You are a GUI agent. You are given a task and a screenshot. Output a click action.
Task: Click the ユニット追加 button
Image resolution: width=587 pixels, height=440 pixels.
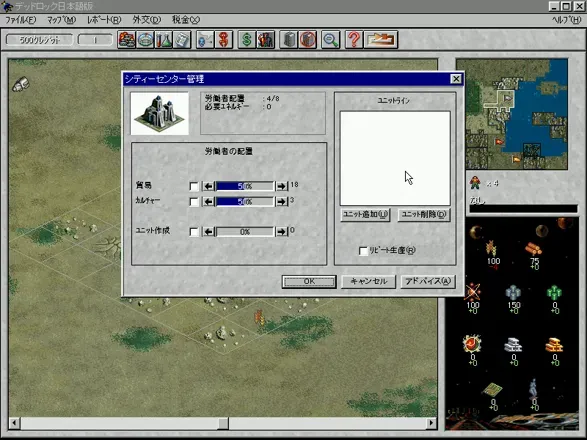pyautogui.click(x=365, y=215)
